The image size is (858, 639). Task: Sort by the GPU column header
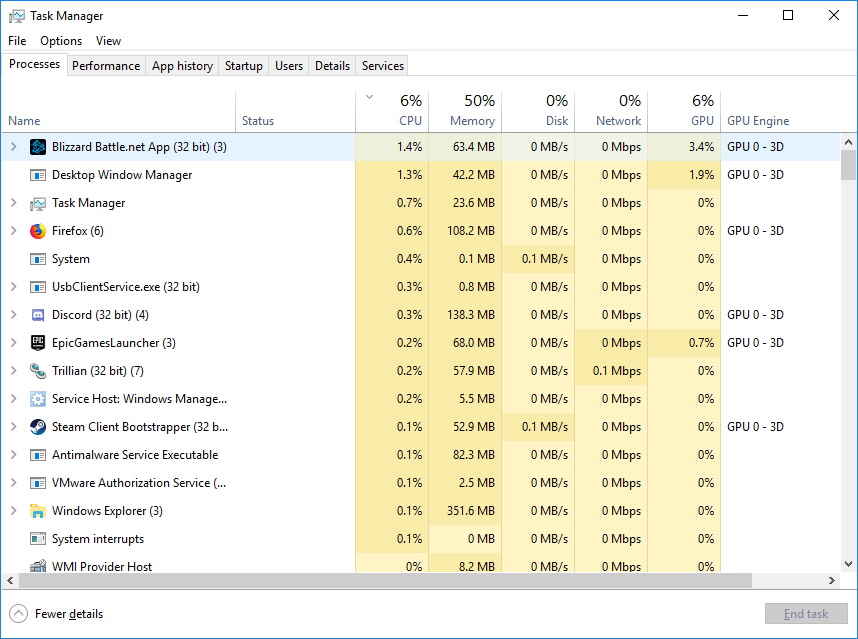[684, 111]
